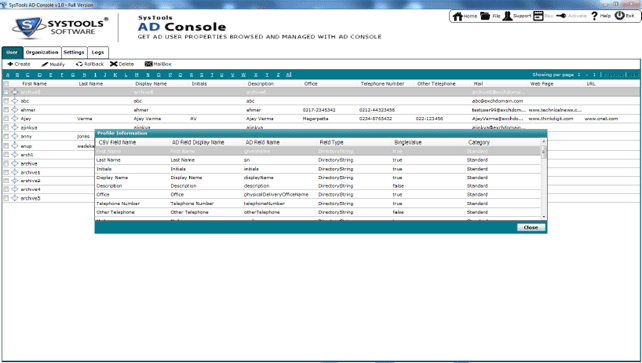Sort by Telephone Number column header
642x363 pixels.
pos(382,83)
